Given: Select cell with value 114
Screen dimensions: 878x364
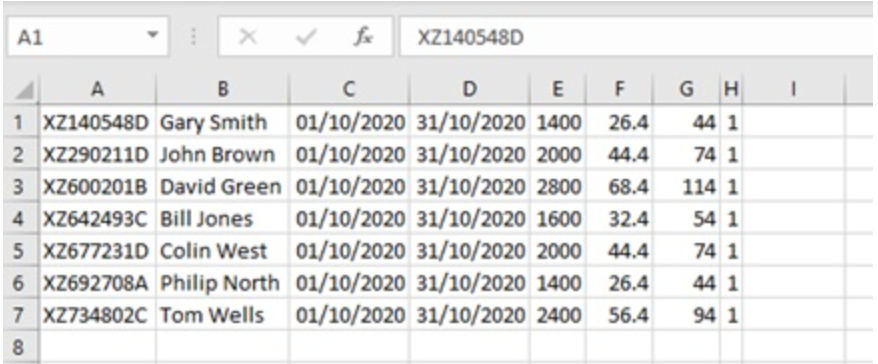Looking at the screenshot, I should click(686, 186).
